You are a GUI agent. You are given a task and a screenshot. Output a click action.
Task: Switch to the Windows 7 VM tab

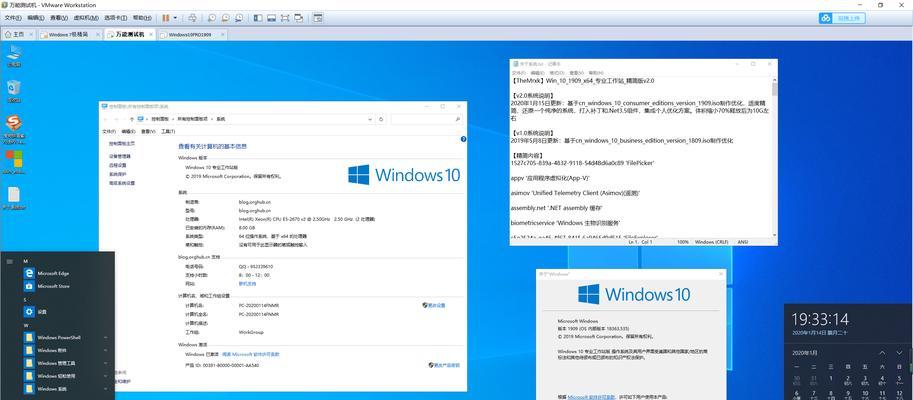point(69,34)
